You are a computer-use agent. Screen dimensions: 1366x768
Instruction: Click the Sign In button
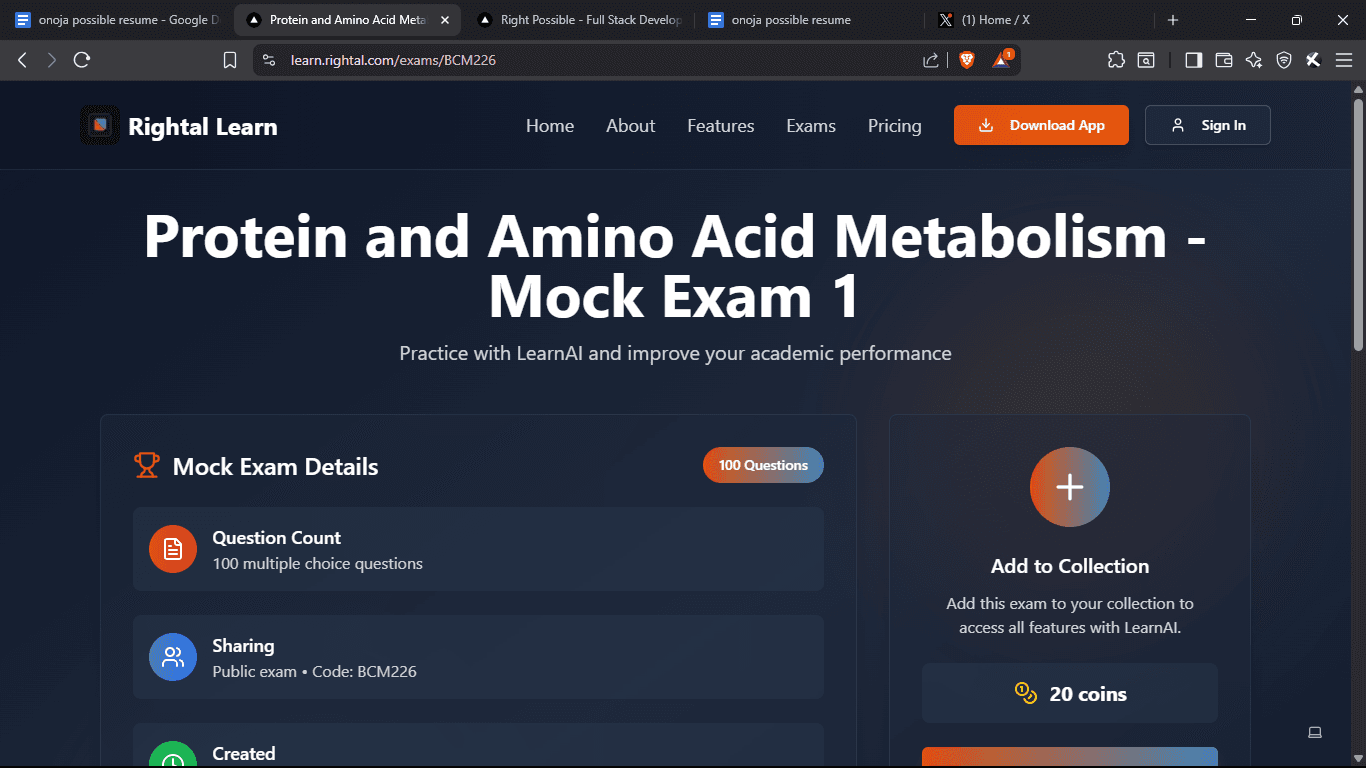point(1208,125)
